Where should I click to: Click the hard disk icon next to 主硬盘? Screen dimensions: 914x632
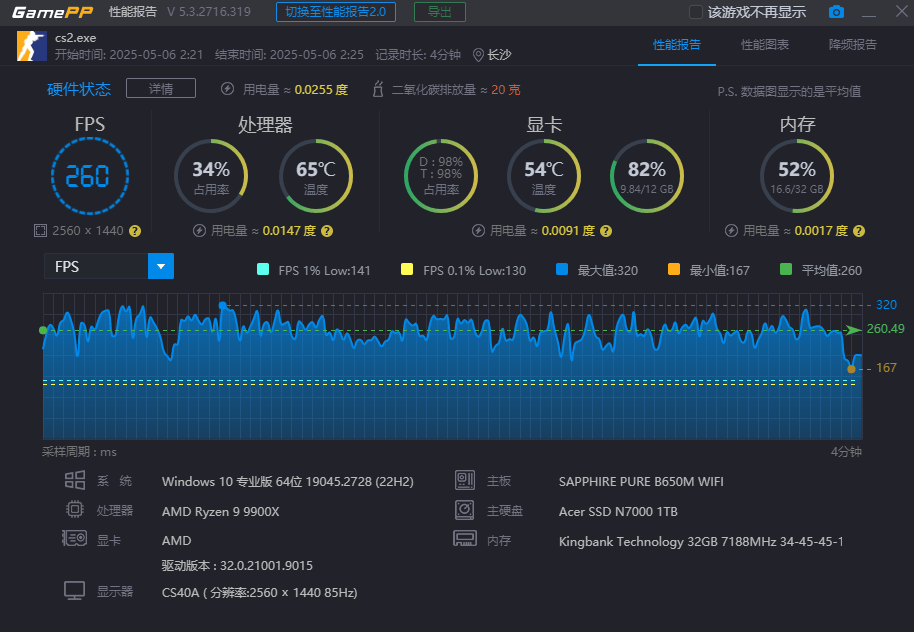tap(465, 510)
